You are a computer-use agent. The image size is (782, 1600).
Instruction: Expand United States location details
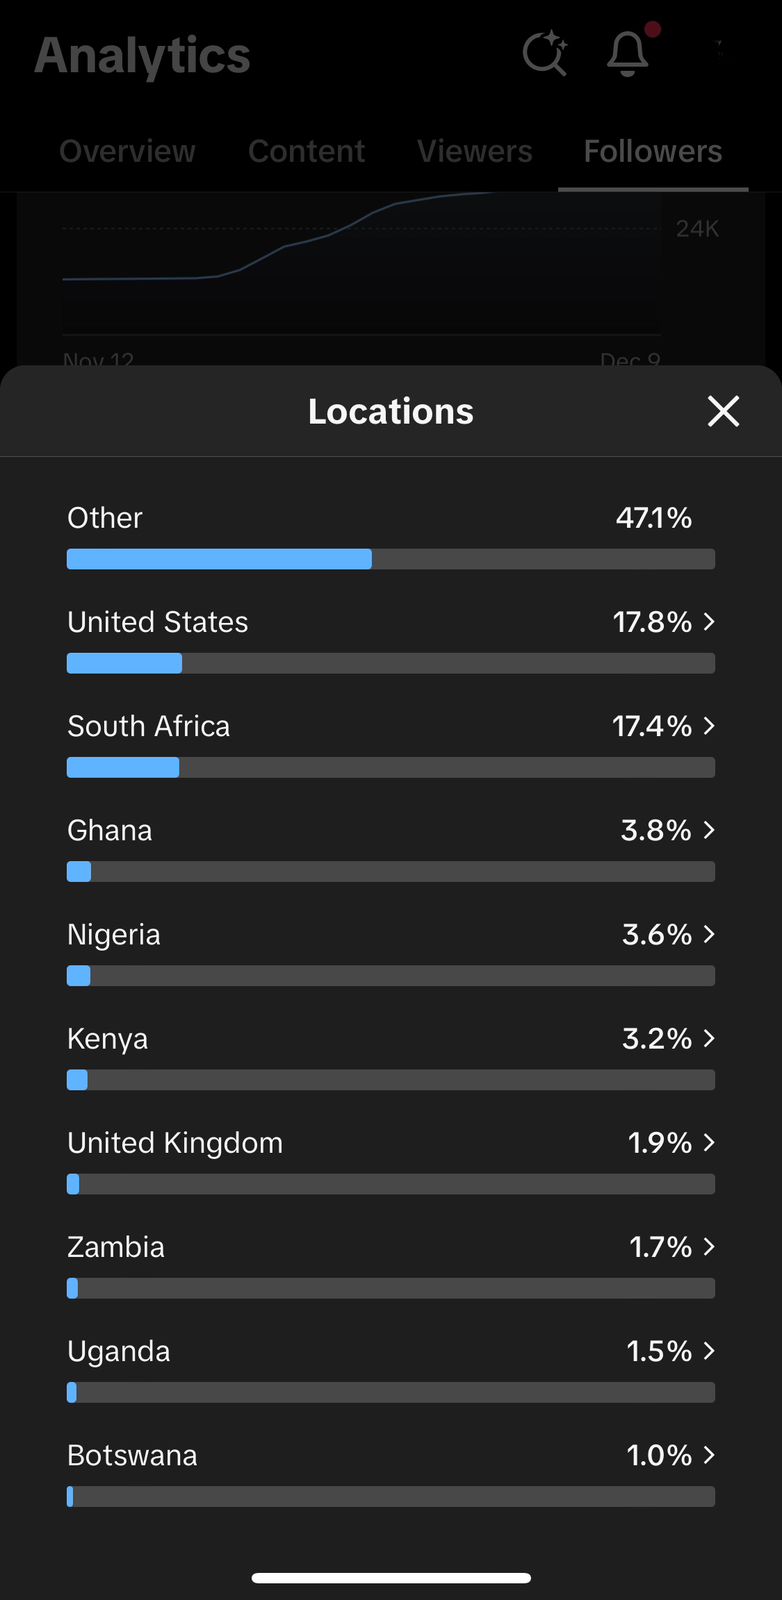709,622
